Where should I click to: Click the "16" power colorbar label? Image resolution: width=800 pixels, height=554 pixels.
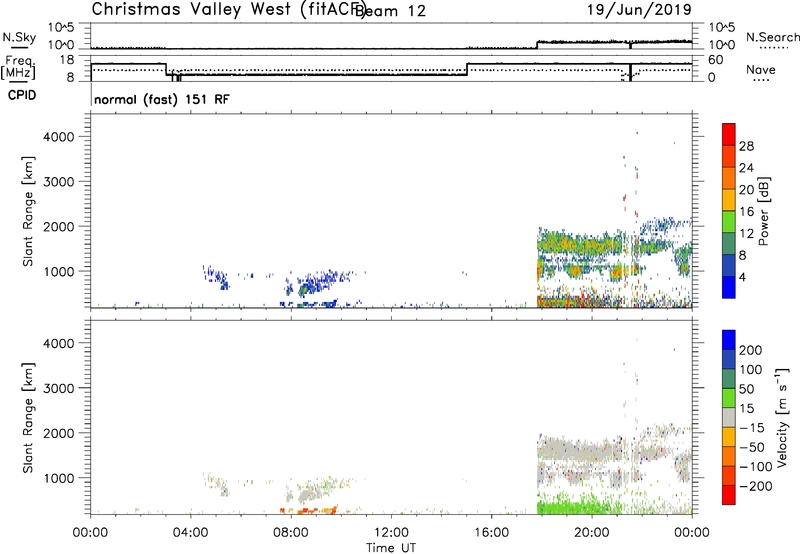746,212
